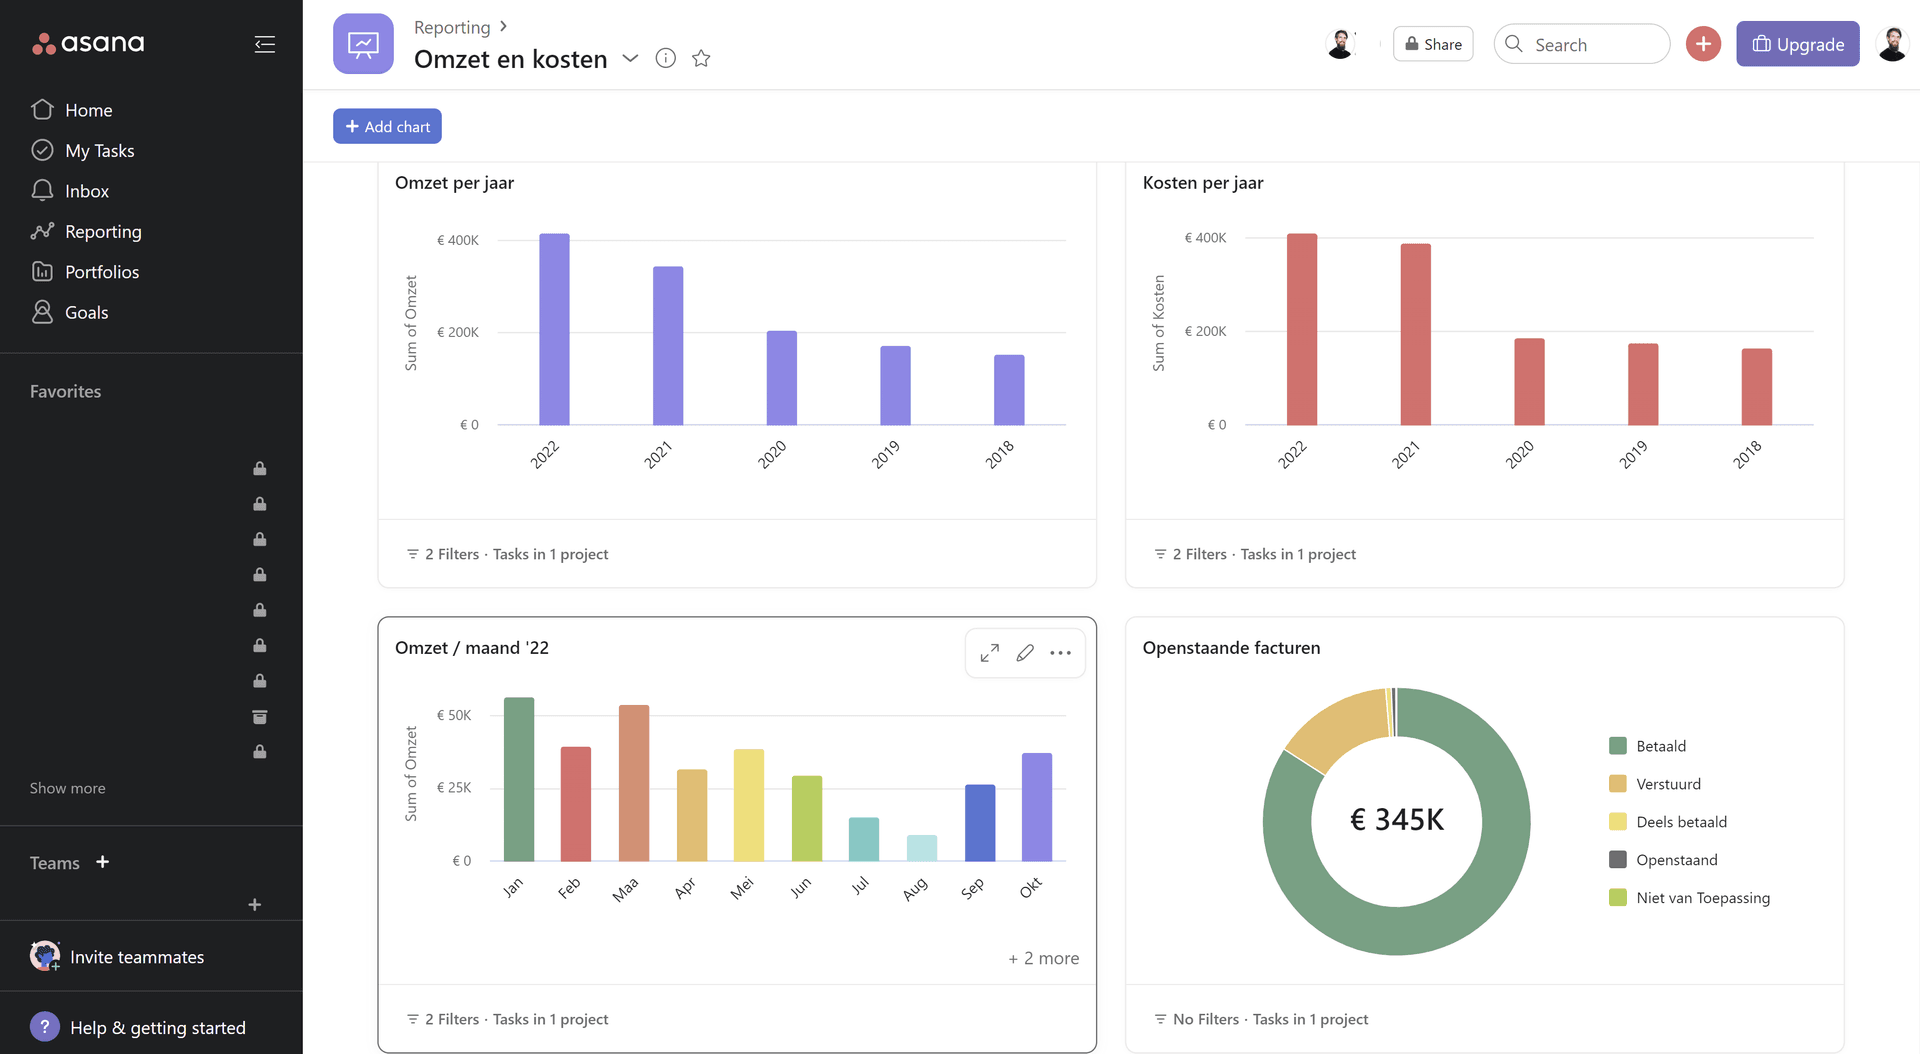The width and height of the screenshot is (1920, 1054).
Task: Edit the Omzet / maand '22 chart
Action: coord(1025,653)
